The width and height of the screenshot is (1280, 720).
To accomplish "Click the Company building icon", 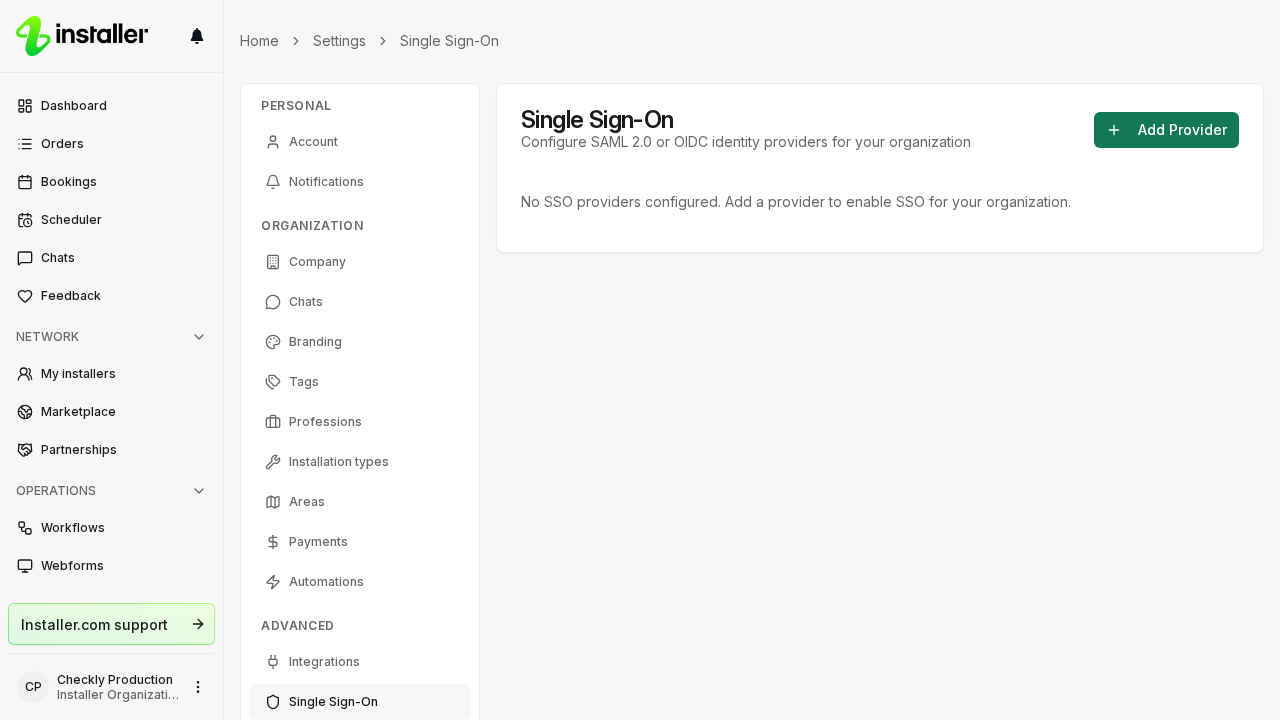I will pyautogui.click(x=273, y=262).
